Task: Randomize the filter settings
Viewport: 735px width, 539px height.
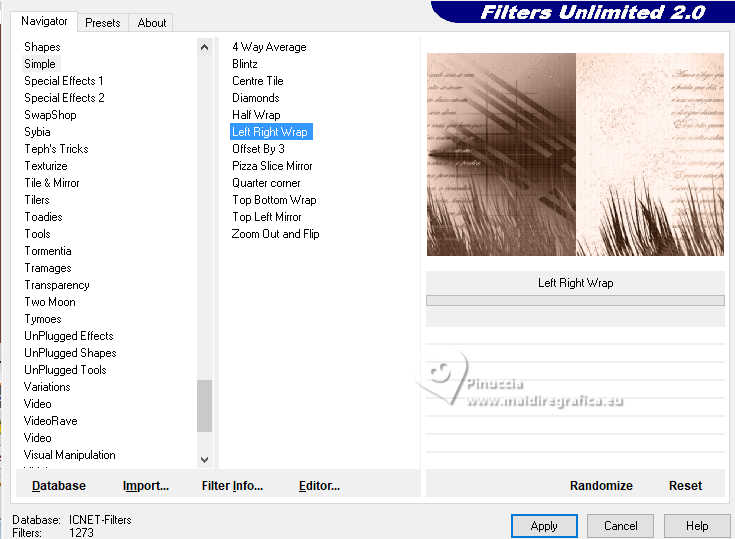Action: coord(601,486)
